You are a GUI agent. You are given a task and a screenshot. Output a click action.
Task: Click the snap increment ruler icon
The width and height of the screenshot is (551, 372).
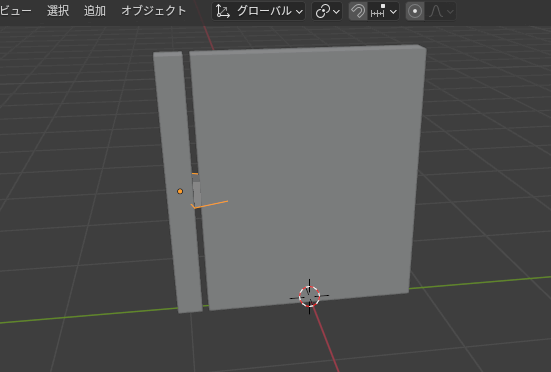click(x=378, y=11)
